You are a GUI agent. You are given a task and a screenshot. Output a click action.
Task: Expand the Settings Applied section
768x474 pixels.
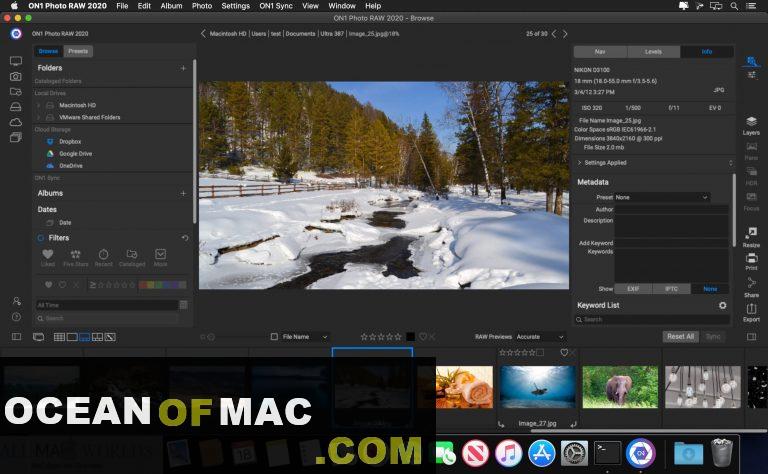point(579,163)
